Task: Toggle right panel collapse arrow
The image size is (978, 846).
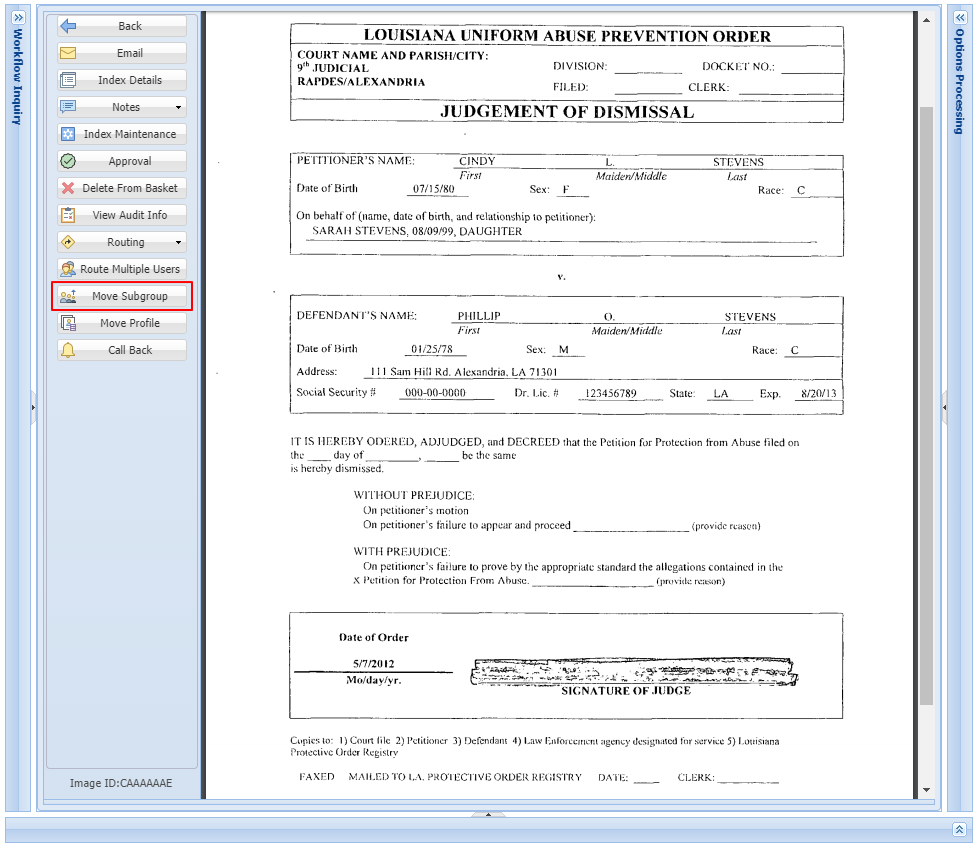Action: [x=944, y=407]
